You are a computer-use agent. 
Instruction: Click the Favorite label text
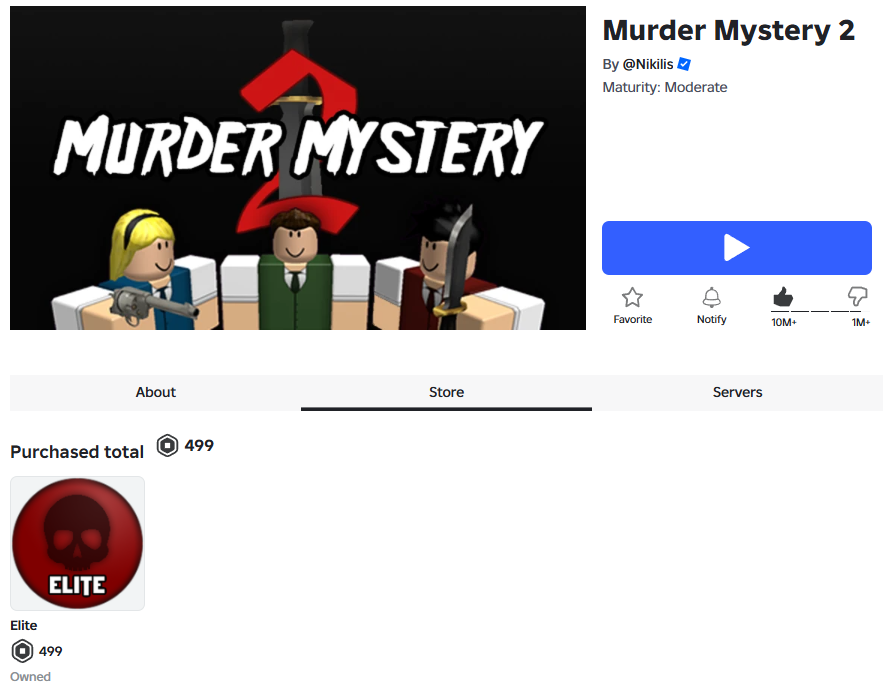pos(632,319)
